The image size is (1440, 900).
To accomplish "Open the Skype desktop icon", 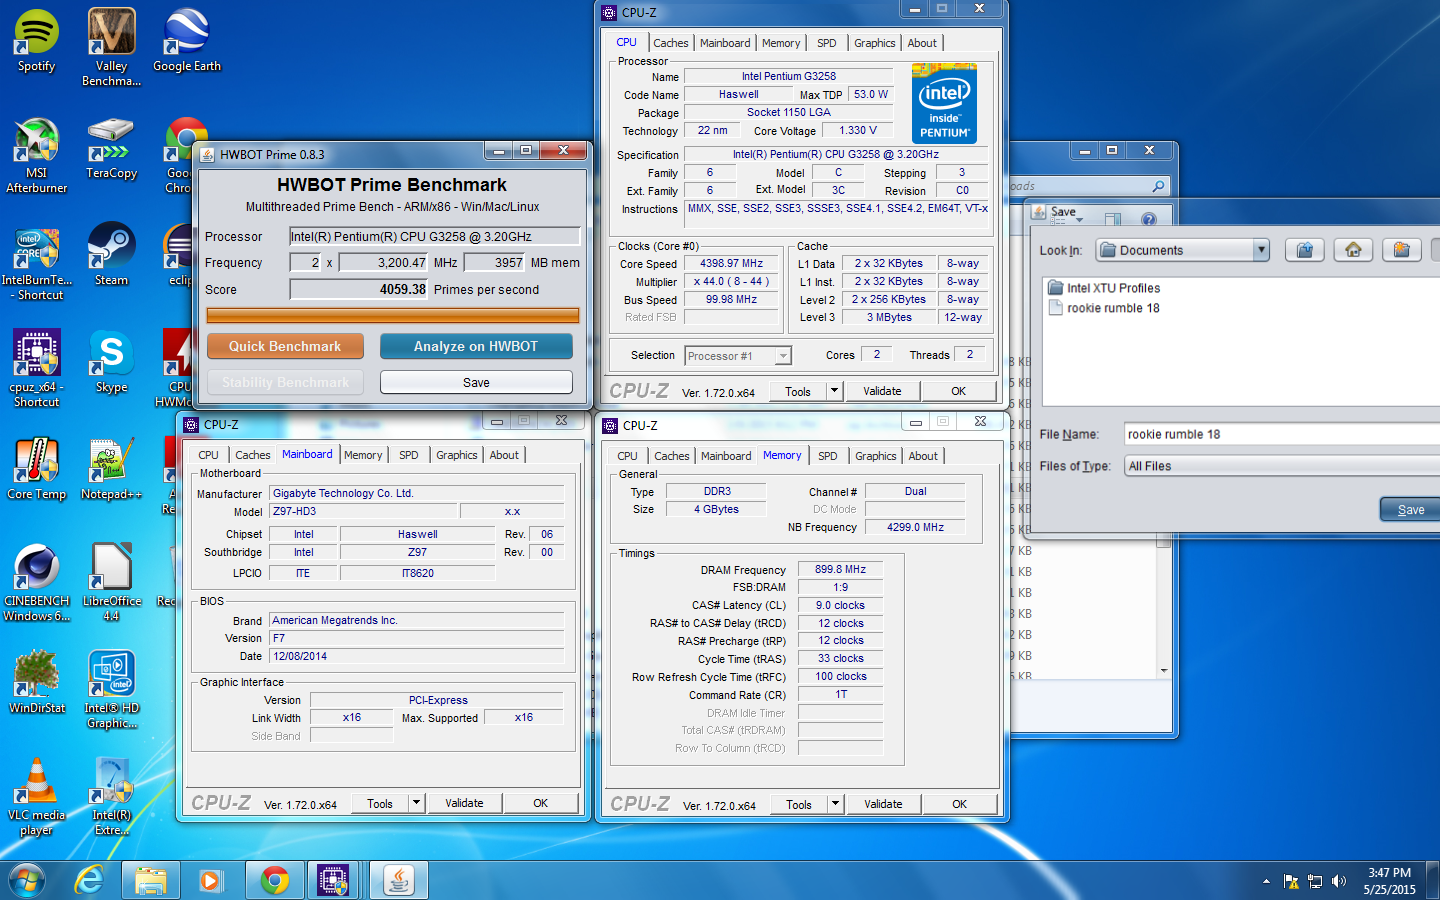I will 111,362.
